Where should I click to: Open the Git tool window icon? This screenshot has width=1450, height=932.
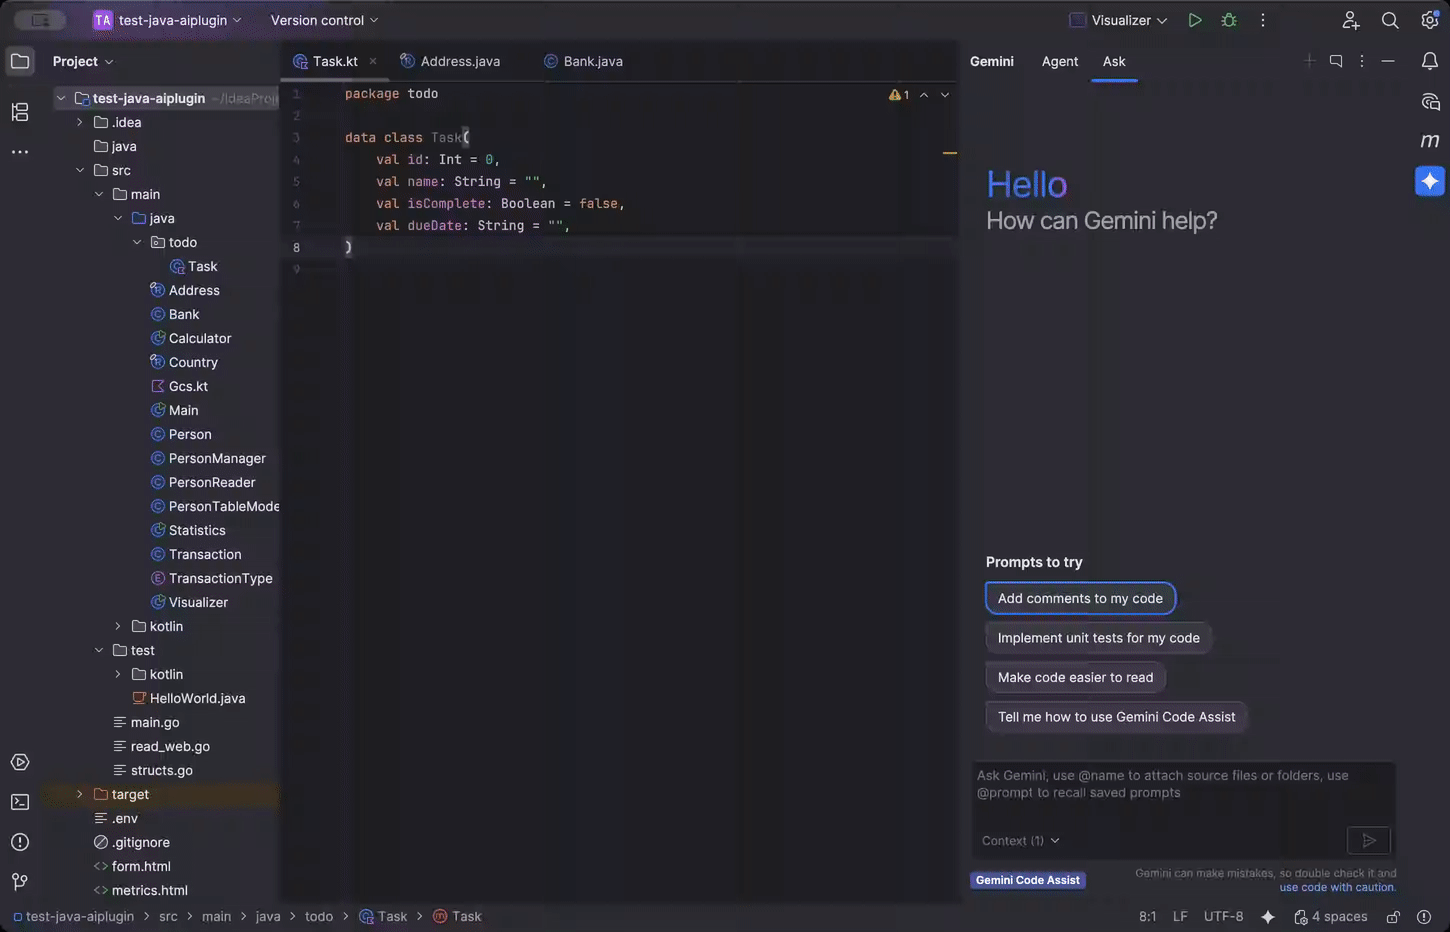(x=19, y=881)
